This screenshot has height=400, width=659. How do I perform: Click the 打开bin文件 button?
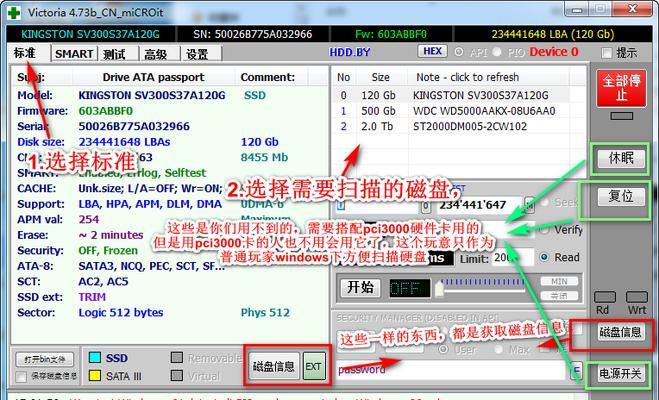click(45, 360)
